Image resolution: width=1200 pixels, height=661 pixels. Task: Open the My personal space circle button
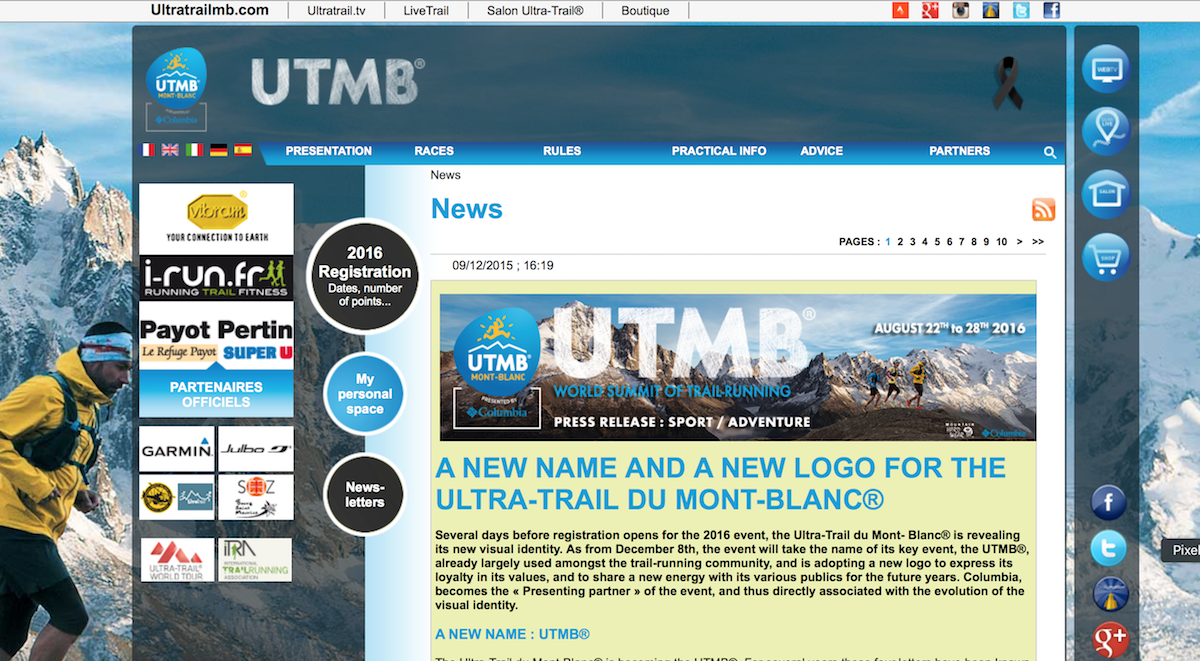pyautogui.click(x=364, y=394)
